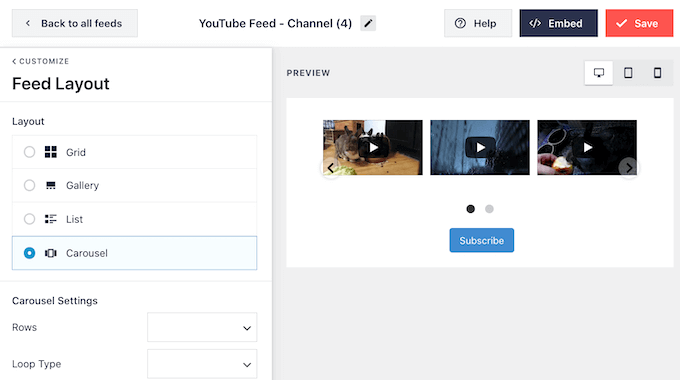680x380 pixels.
Task: Click the Gallery layout icon
Action: coord(51,186)
